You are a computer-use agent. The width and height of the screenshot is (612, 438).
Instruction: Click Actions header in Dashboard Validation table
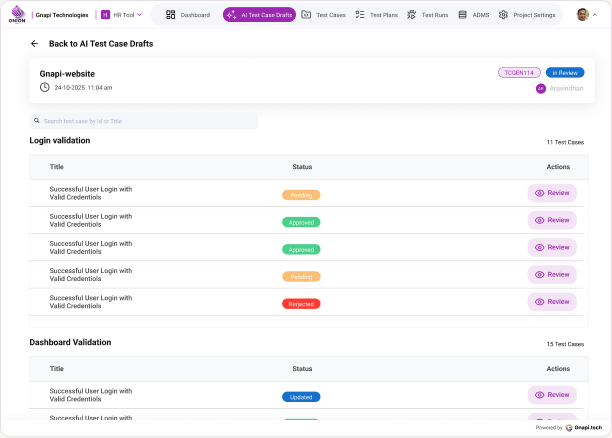558,369
